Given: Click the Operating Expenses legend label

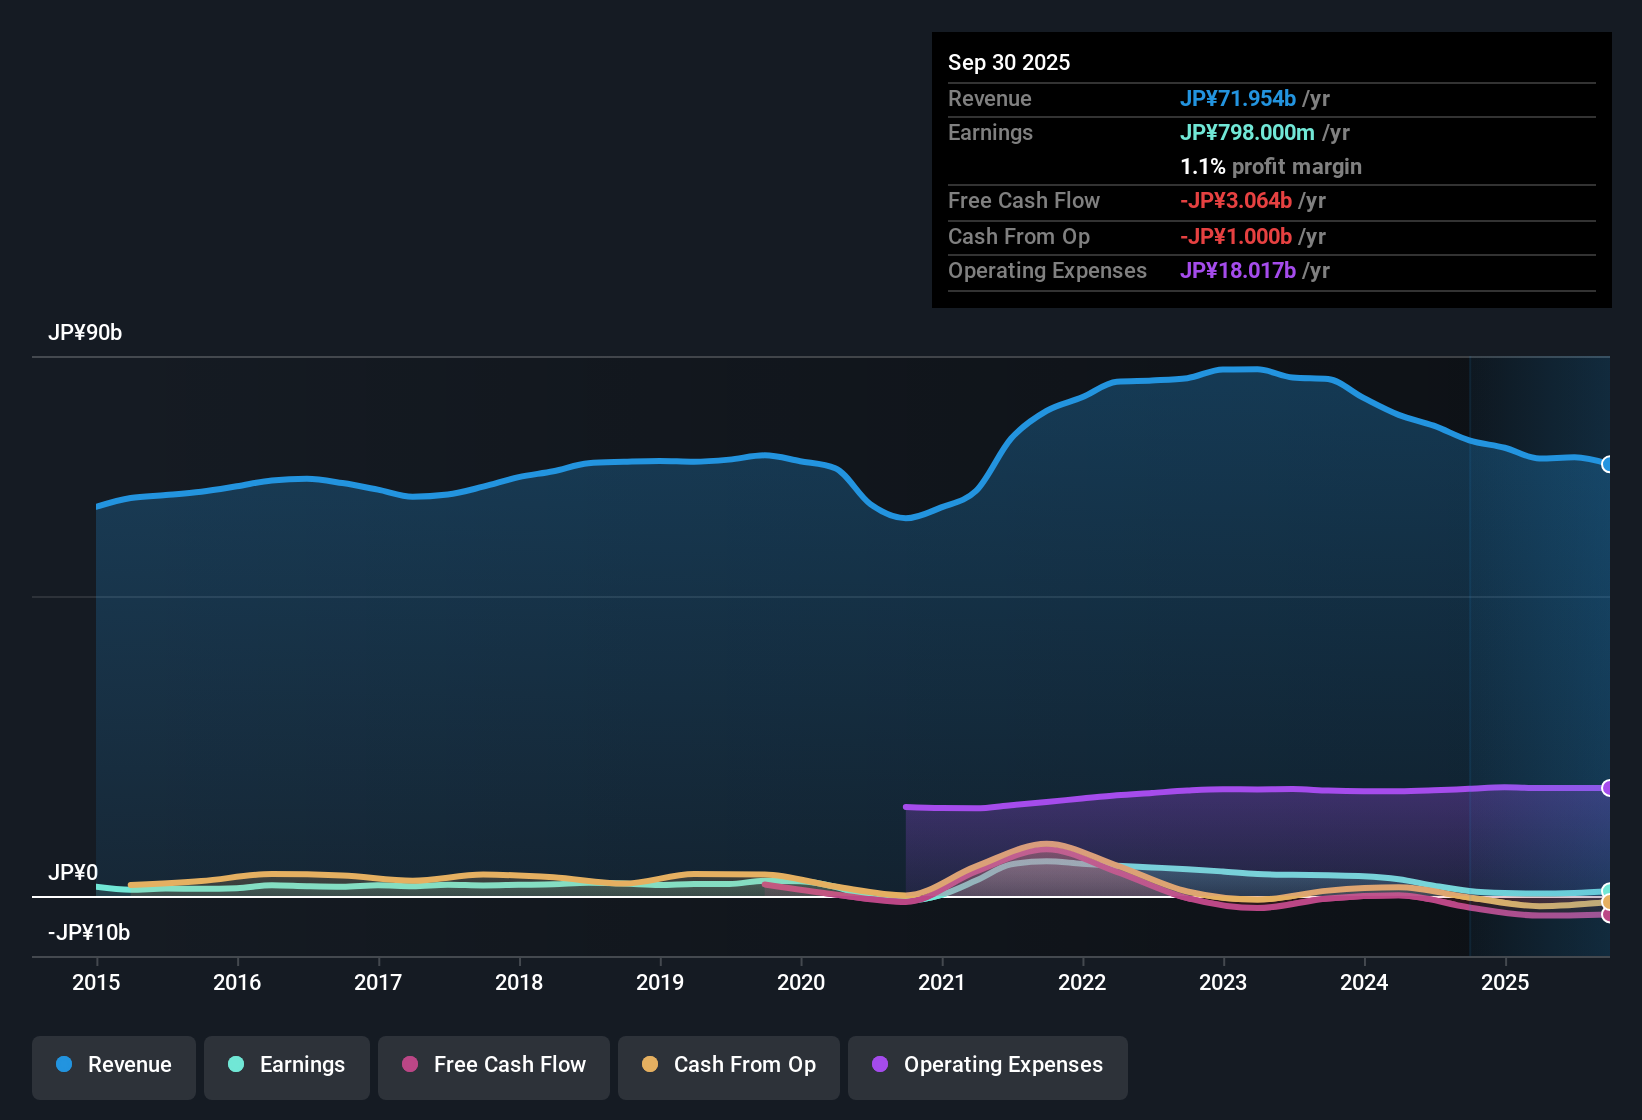Looking at the screenshot, I should (x=1001, y=1065).
